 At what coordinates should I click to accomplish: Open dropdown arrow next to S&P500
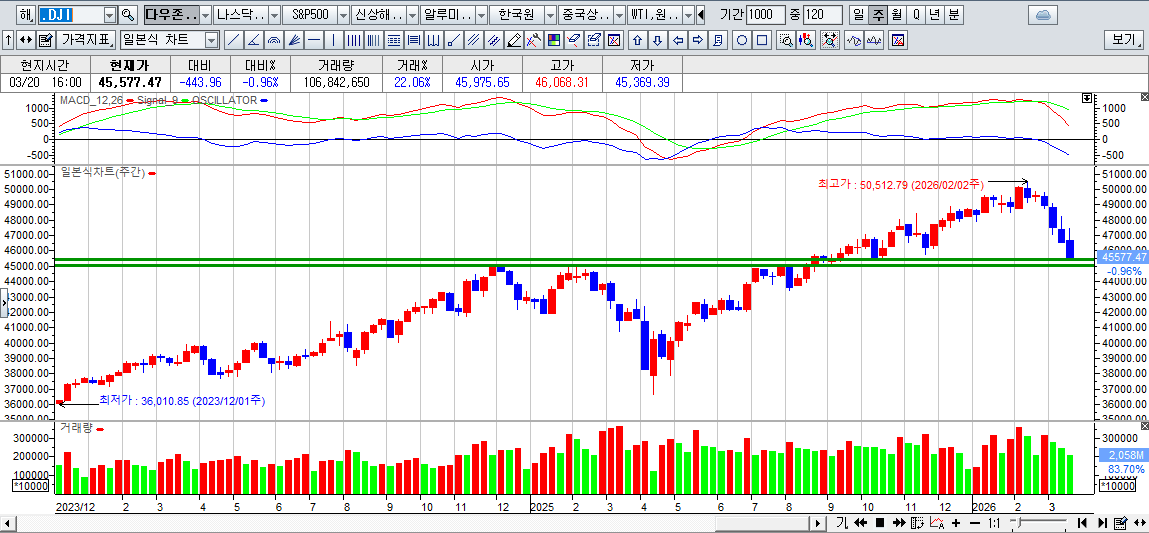[x=343, y=15]
